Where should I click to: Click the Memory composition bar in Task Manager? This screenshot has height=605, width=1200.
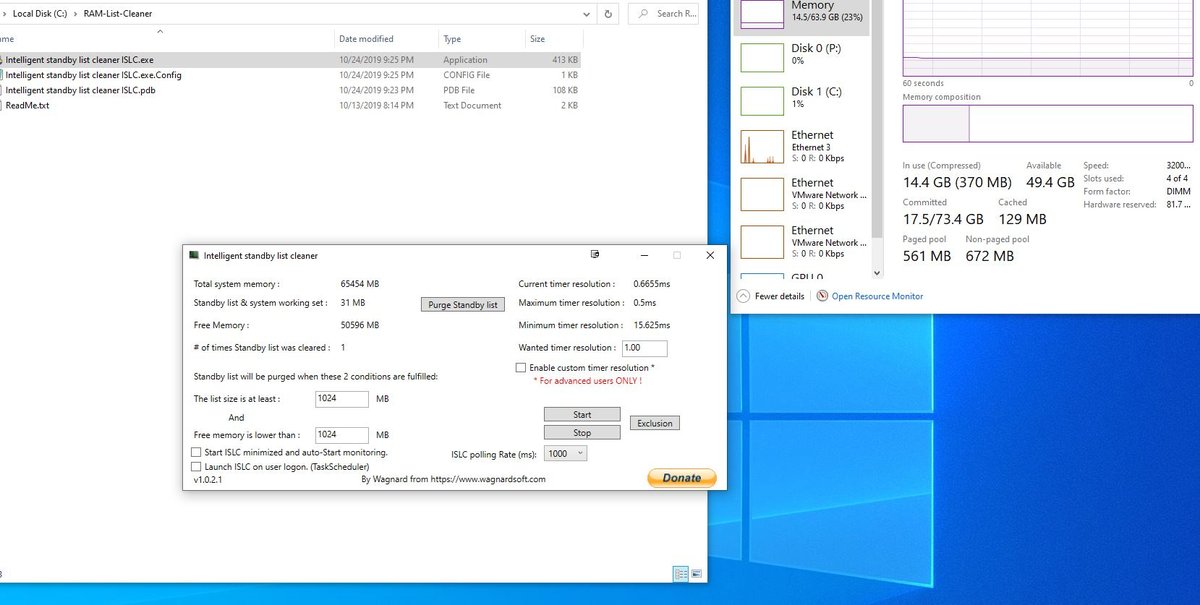tap(1048, 123)
